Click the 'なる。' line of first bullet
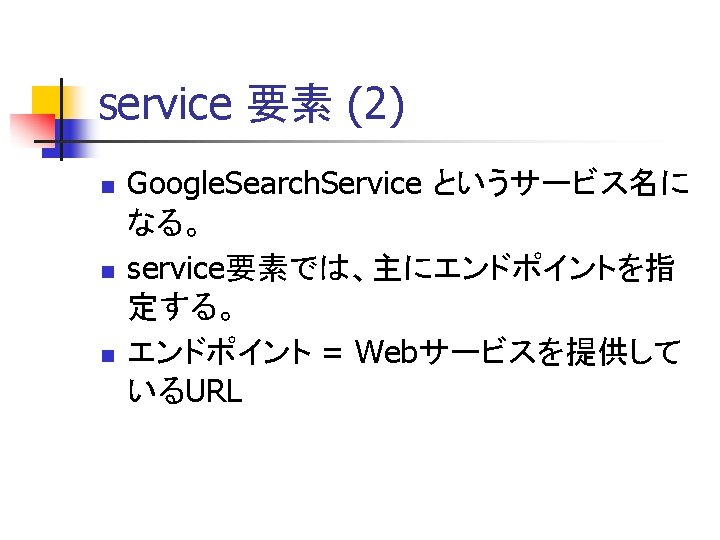 (x=163, y=222)
